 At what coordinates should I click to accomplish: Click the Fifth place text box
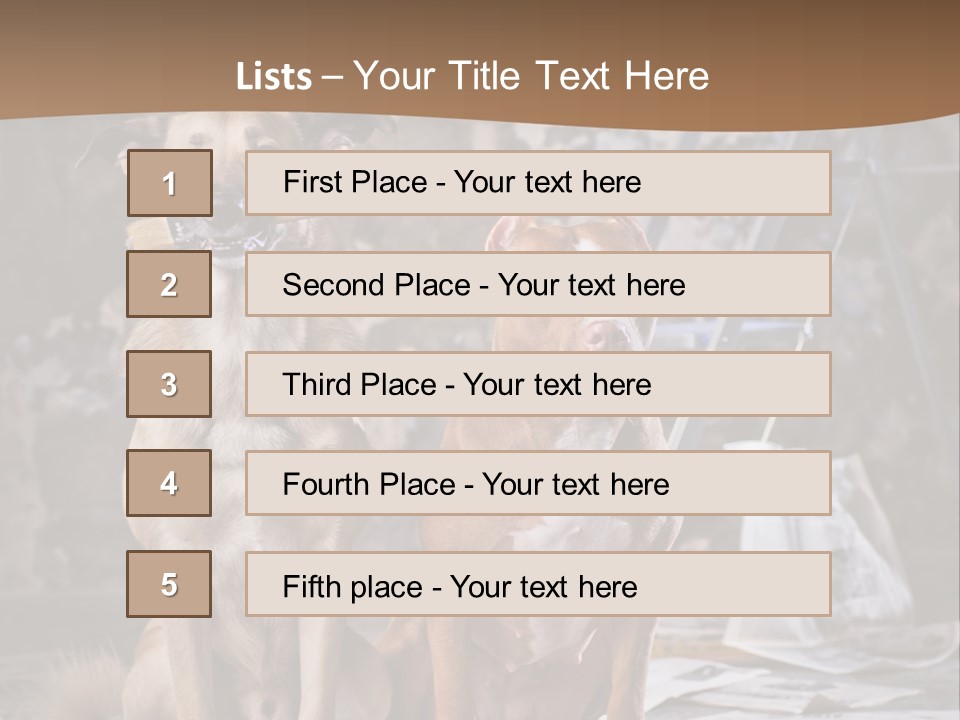[538, 583]
